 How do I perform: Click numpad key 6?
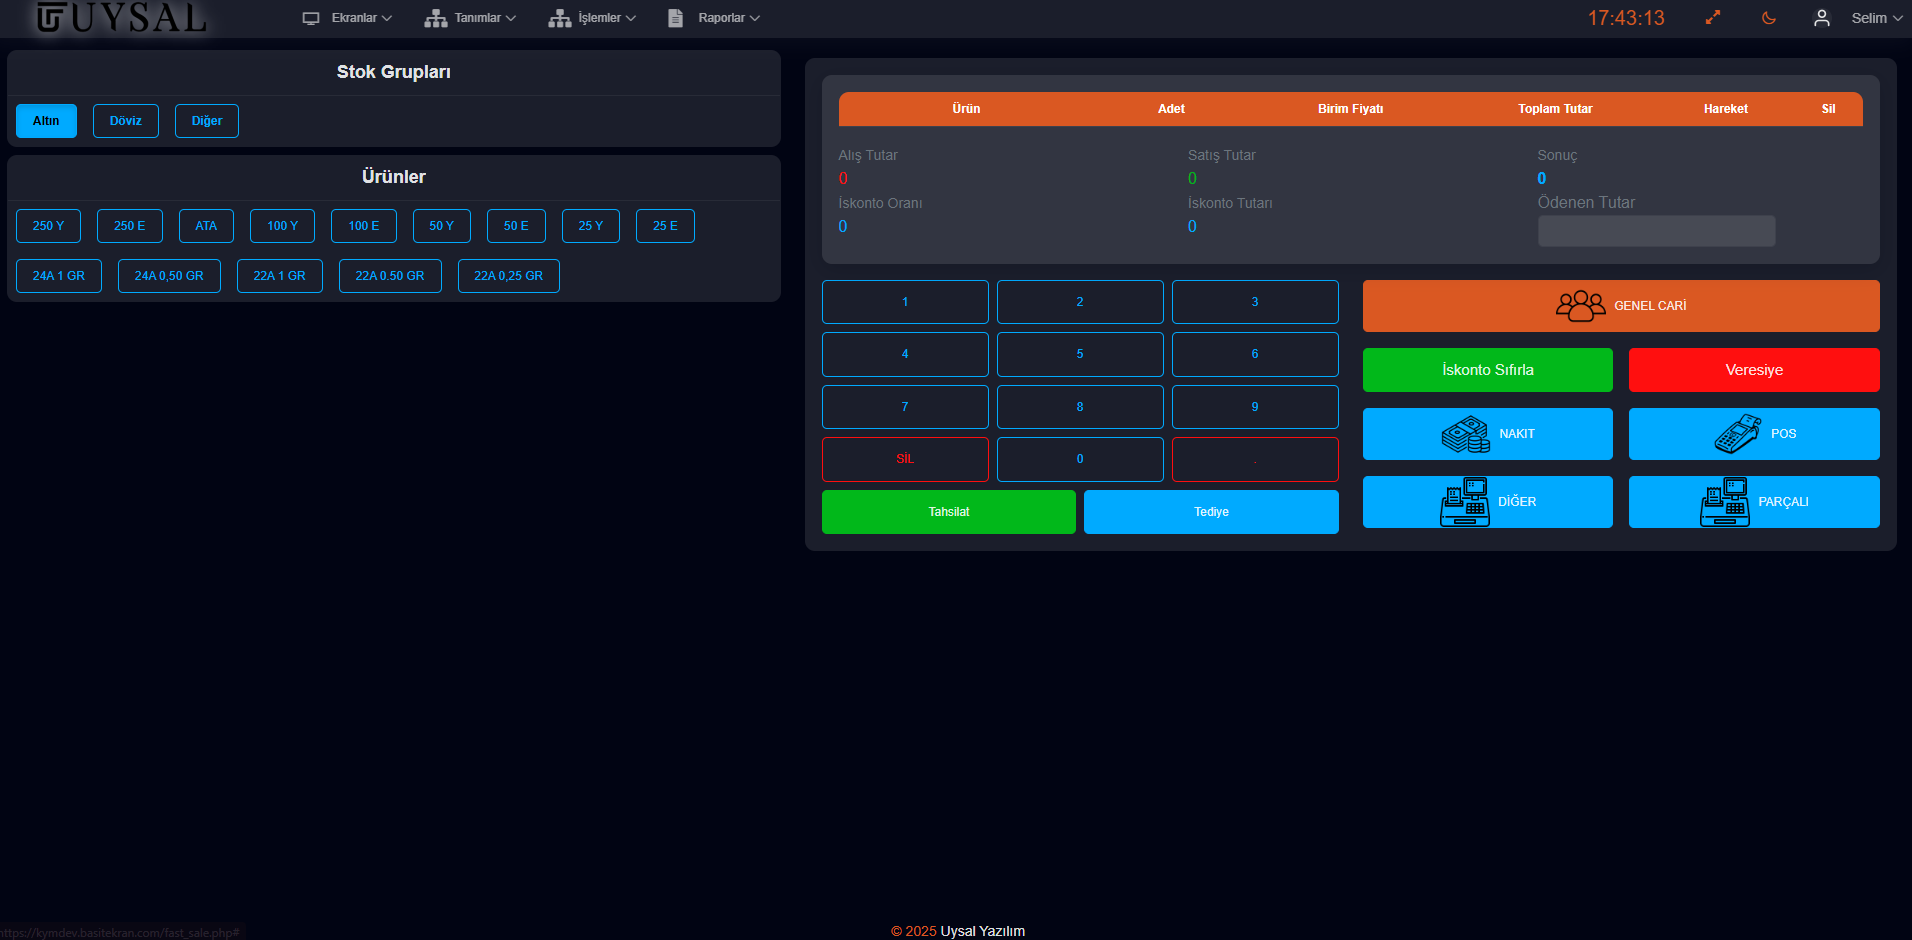coord(1255,354)
